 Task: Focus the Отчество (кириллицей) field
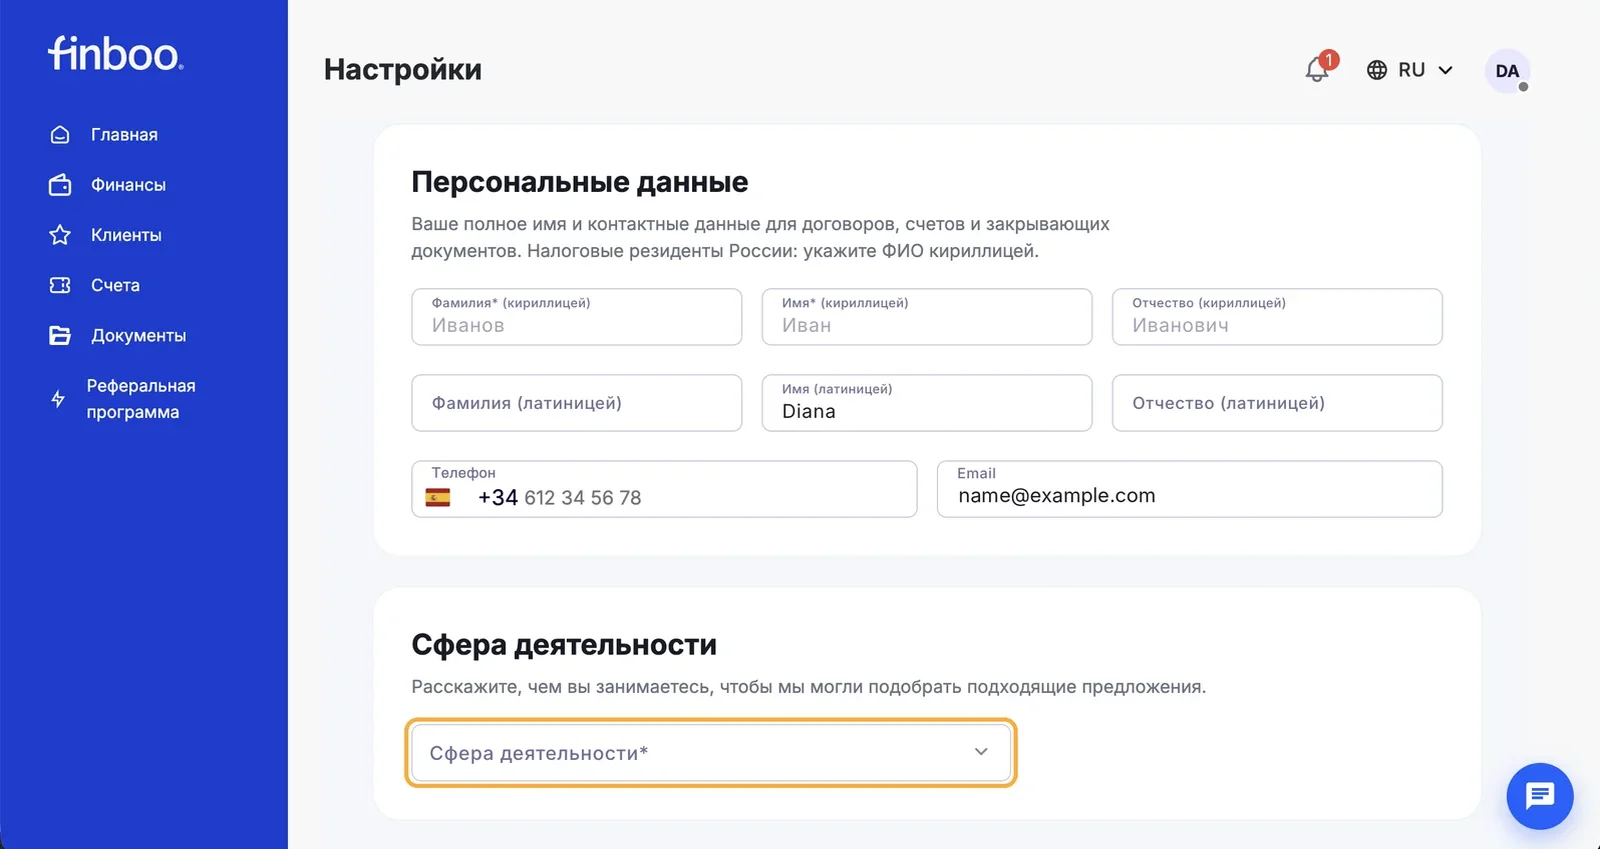[1277, 317]
